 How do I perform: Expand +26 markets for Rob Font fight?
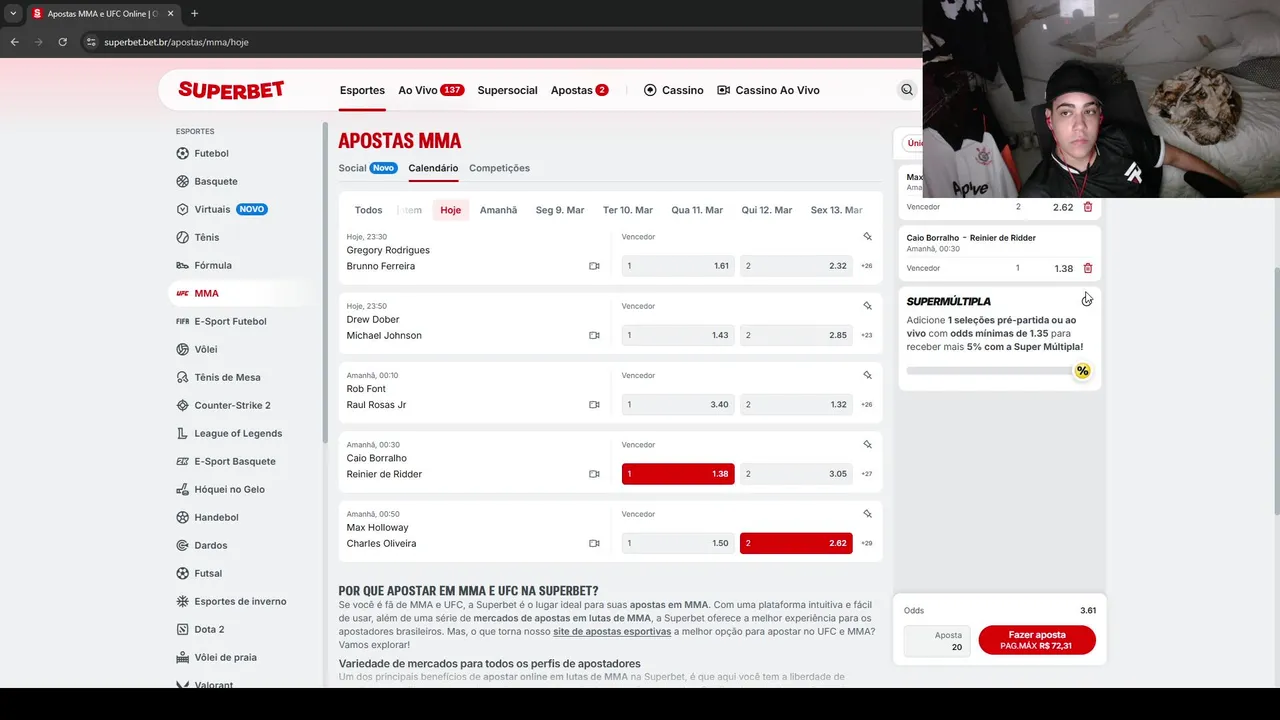click(867, 404)
